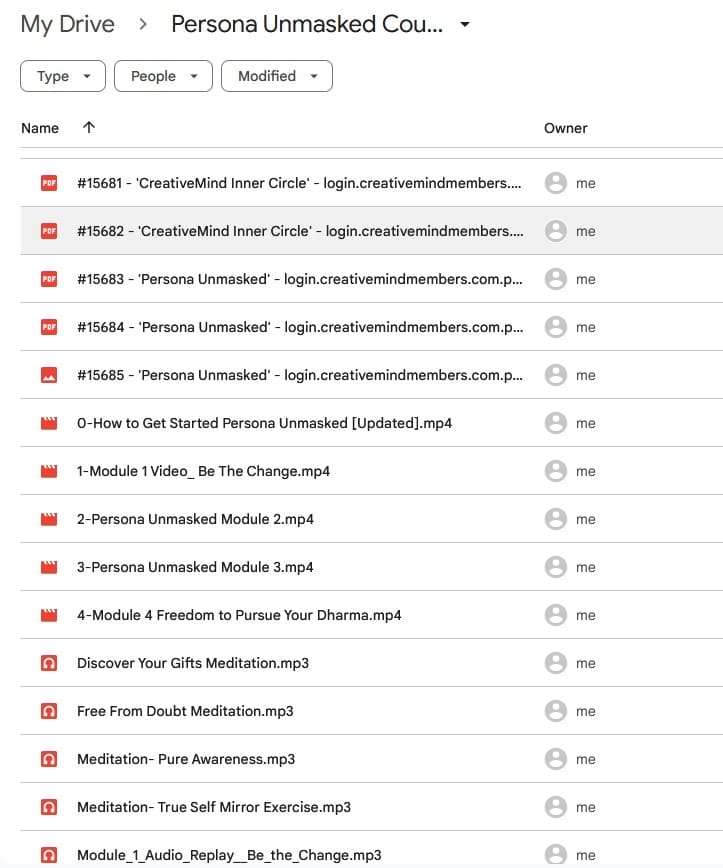
Task: Go to My Drive in breadcrumb
Action: [68, 24]
